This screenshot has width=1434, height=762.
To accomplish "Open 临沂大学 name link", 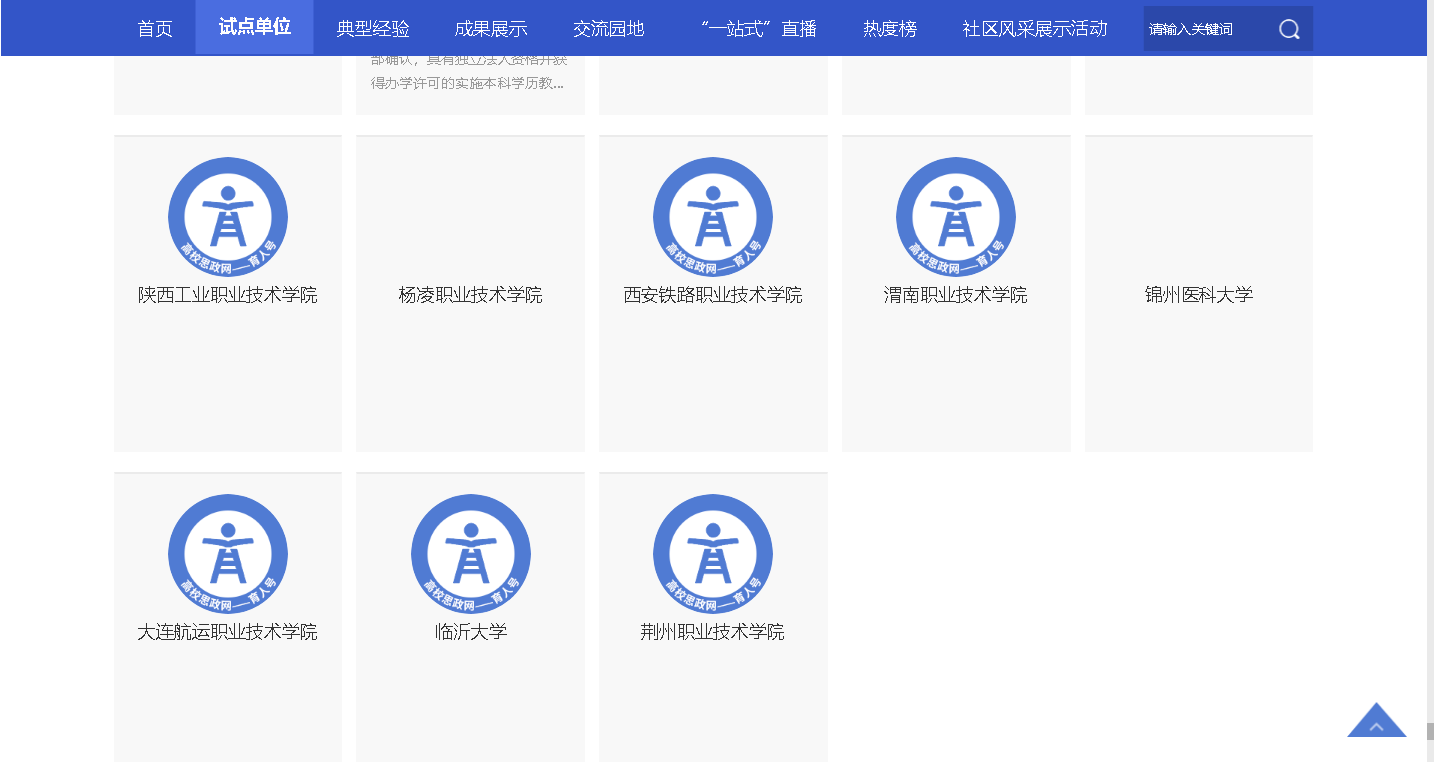I will tap(471, 632).
